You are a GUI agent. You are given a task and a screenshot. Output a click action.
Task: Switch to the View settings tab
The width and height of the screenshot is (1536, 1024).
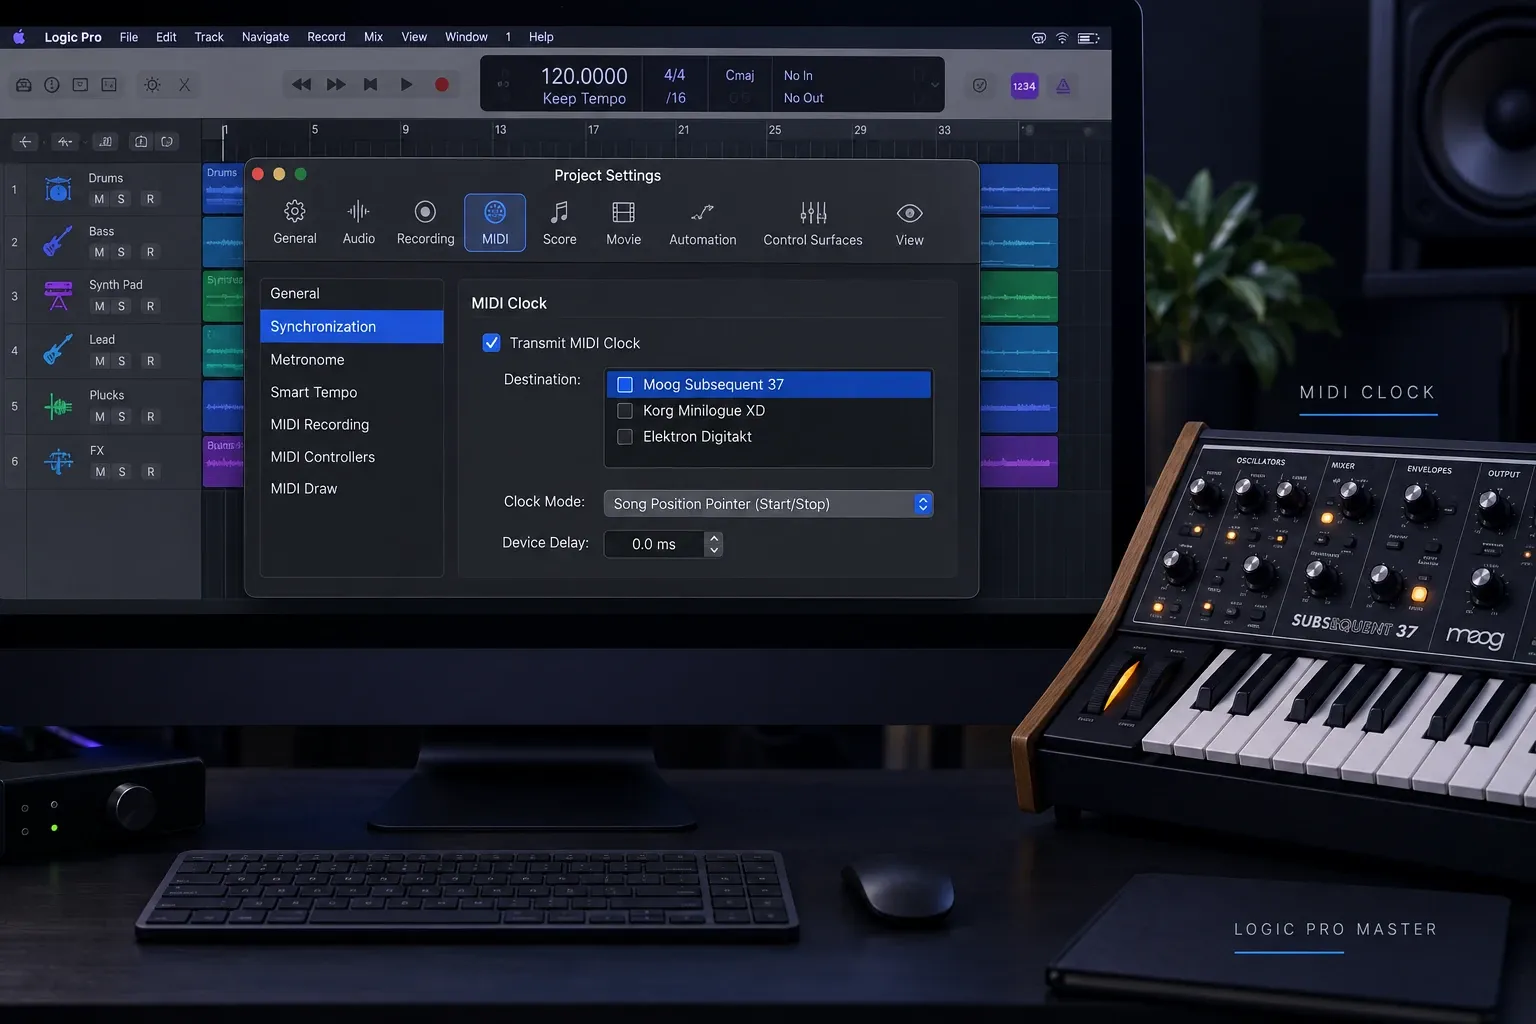pyautogui.click(x=909, y=223)
